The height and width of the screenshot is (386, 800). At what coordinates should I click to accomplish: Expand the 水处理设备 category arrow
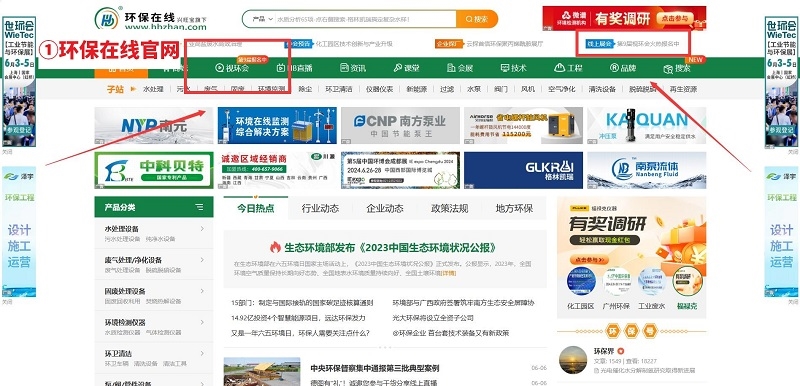pyautogui.click(x=202, y=229)
